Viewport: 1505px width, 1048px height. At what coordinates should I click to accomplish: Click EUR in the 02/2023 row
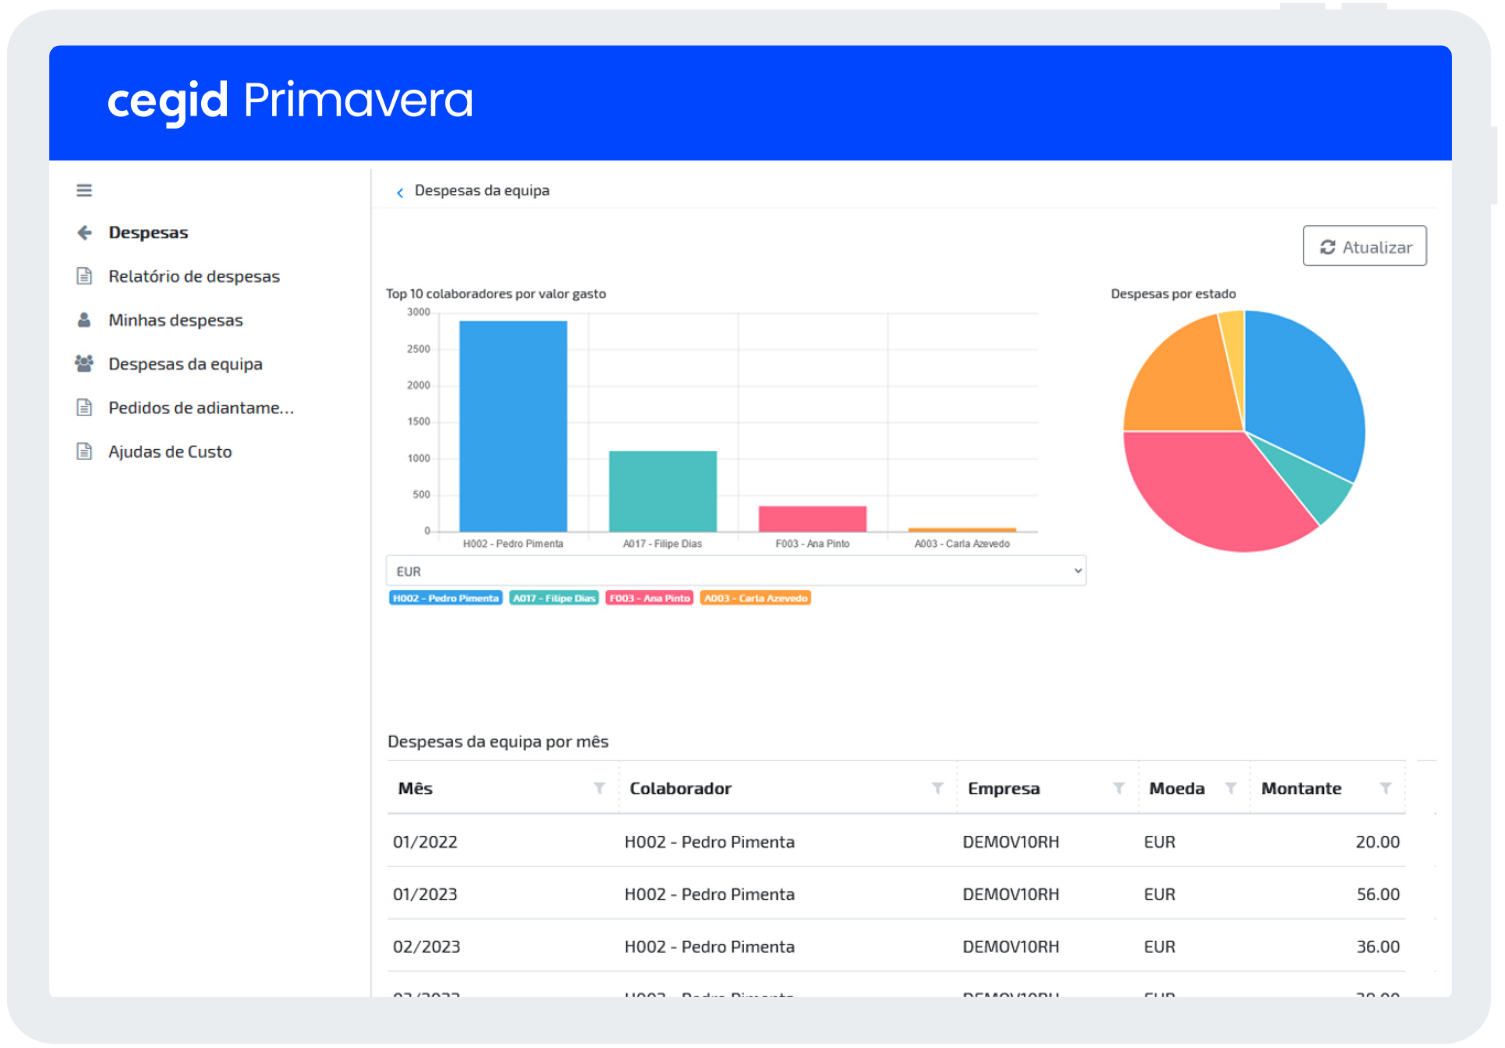point(1159,946)
